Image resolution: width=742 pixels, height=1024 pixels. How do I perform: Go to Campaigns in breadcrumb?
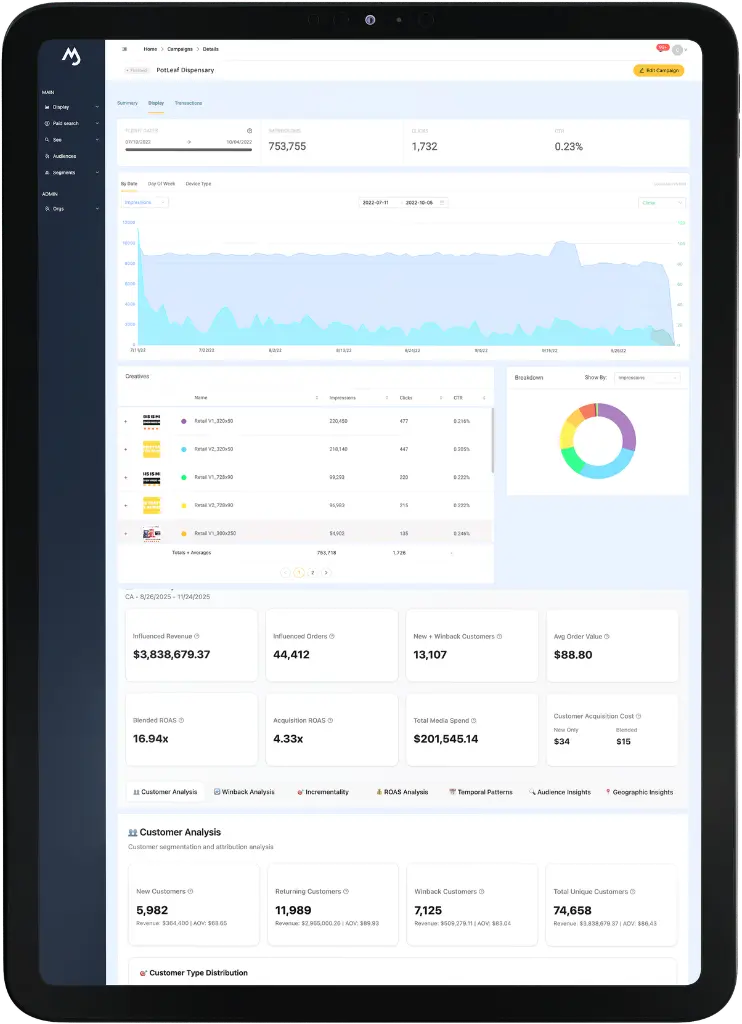[180, 49]
